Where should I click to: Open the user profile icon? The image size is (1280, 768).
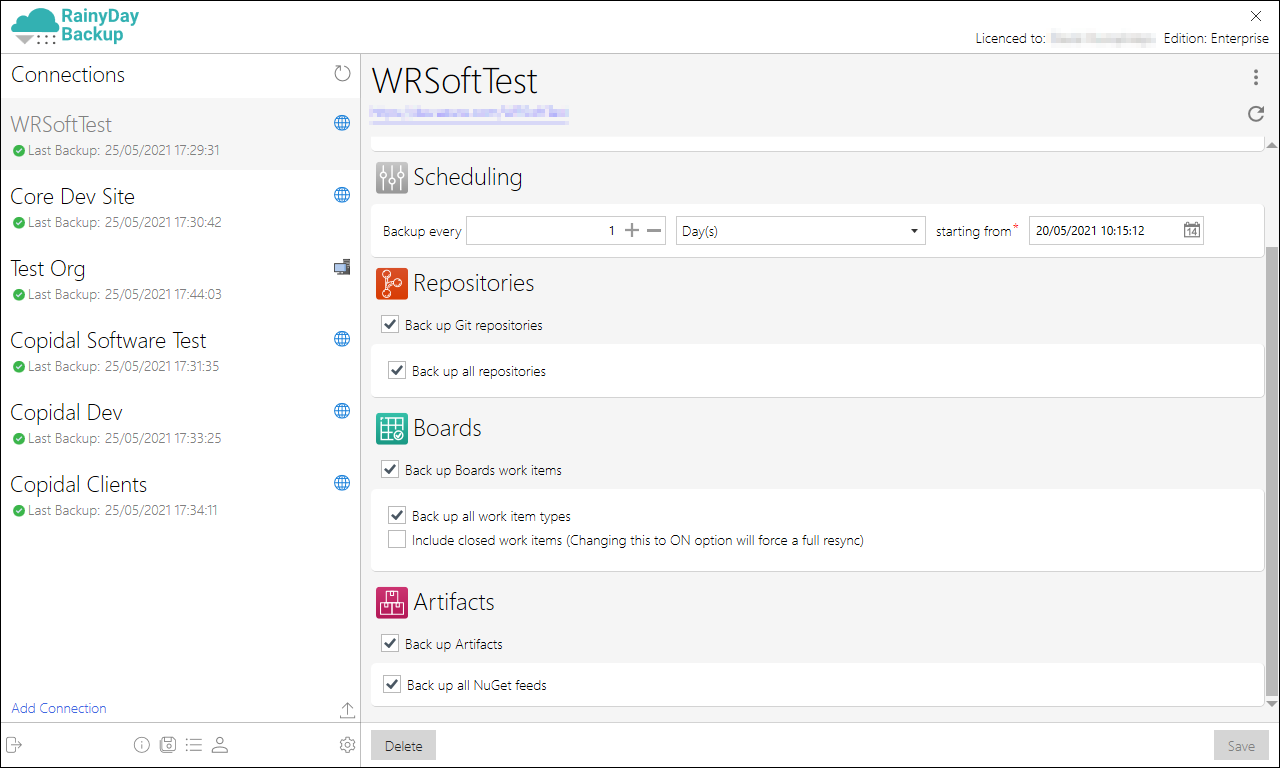[x=220, y=745]
